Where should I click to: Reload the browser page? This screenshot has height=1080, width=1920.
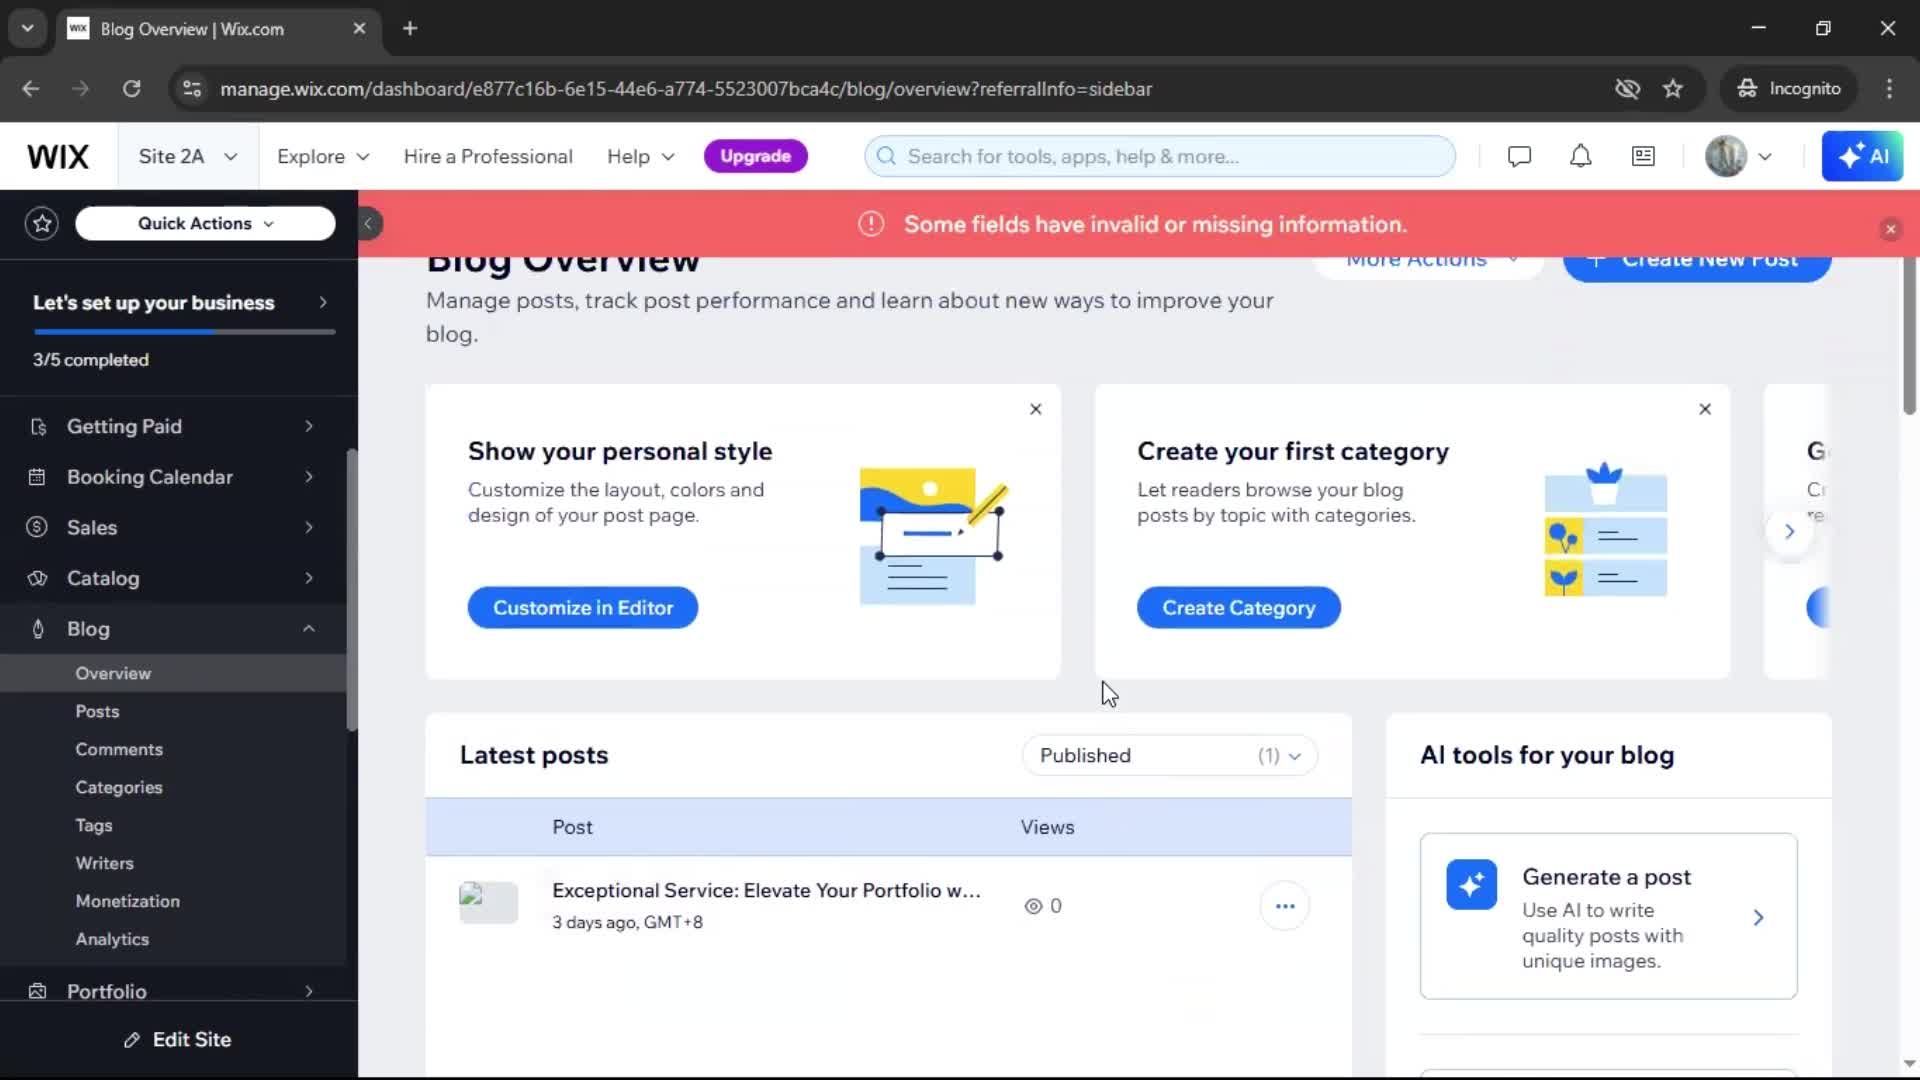(131, 88)
